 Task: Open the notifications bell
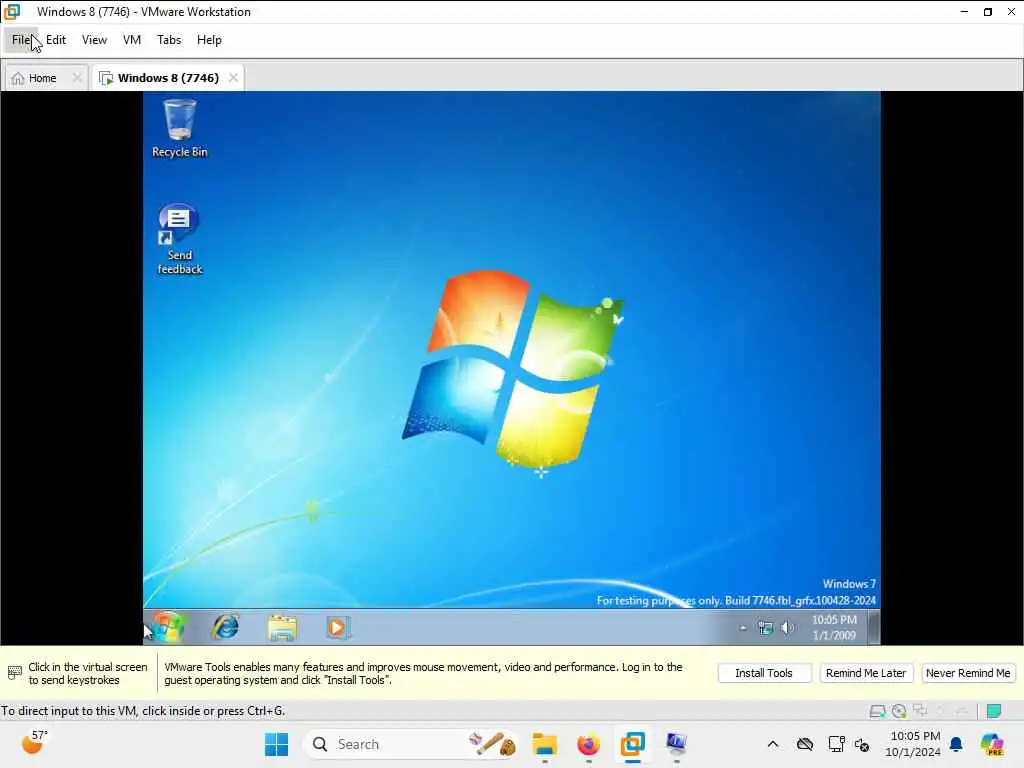[x=956, y=744]
